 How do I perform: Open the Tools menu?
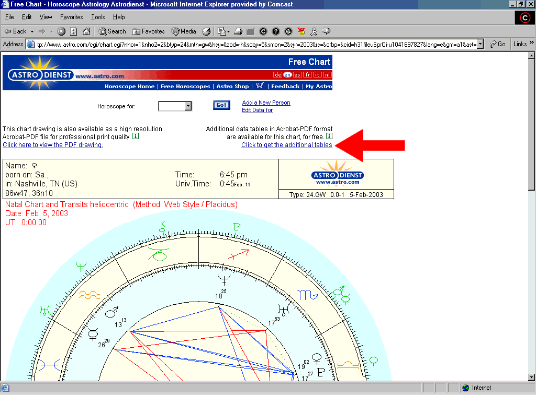coord(98,17)
